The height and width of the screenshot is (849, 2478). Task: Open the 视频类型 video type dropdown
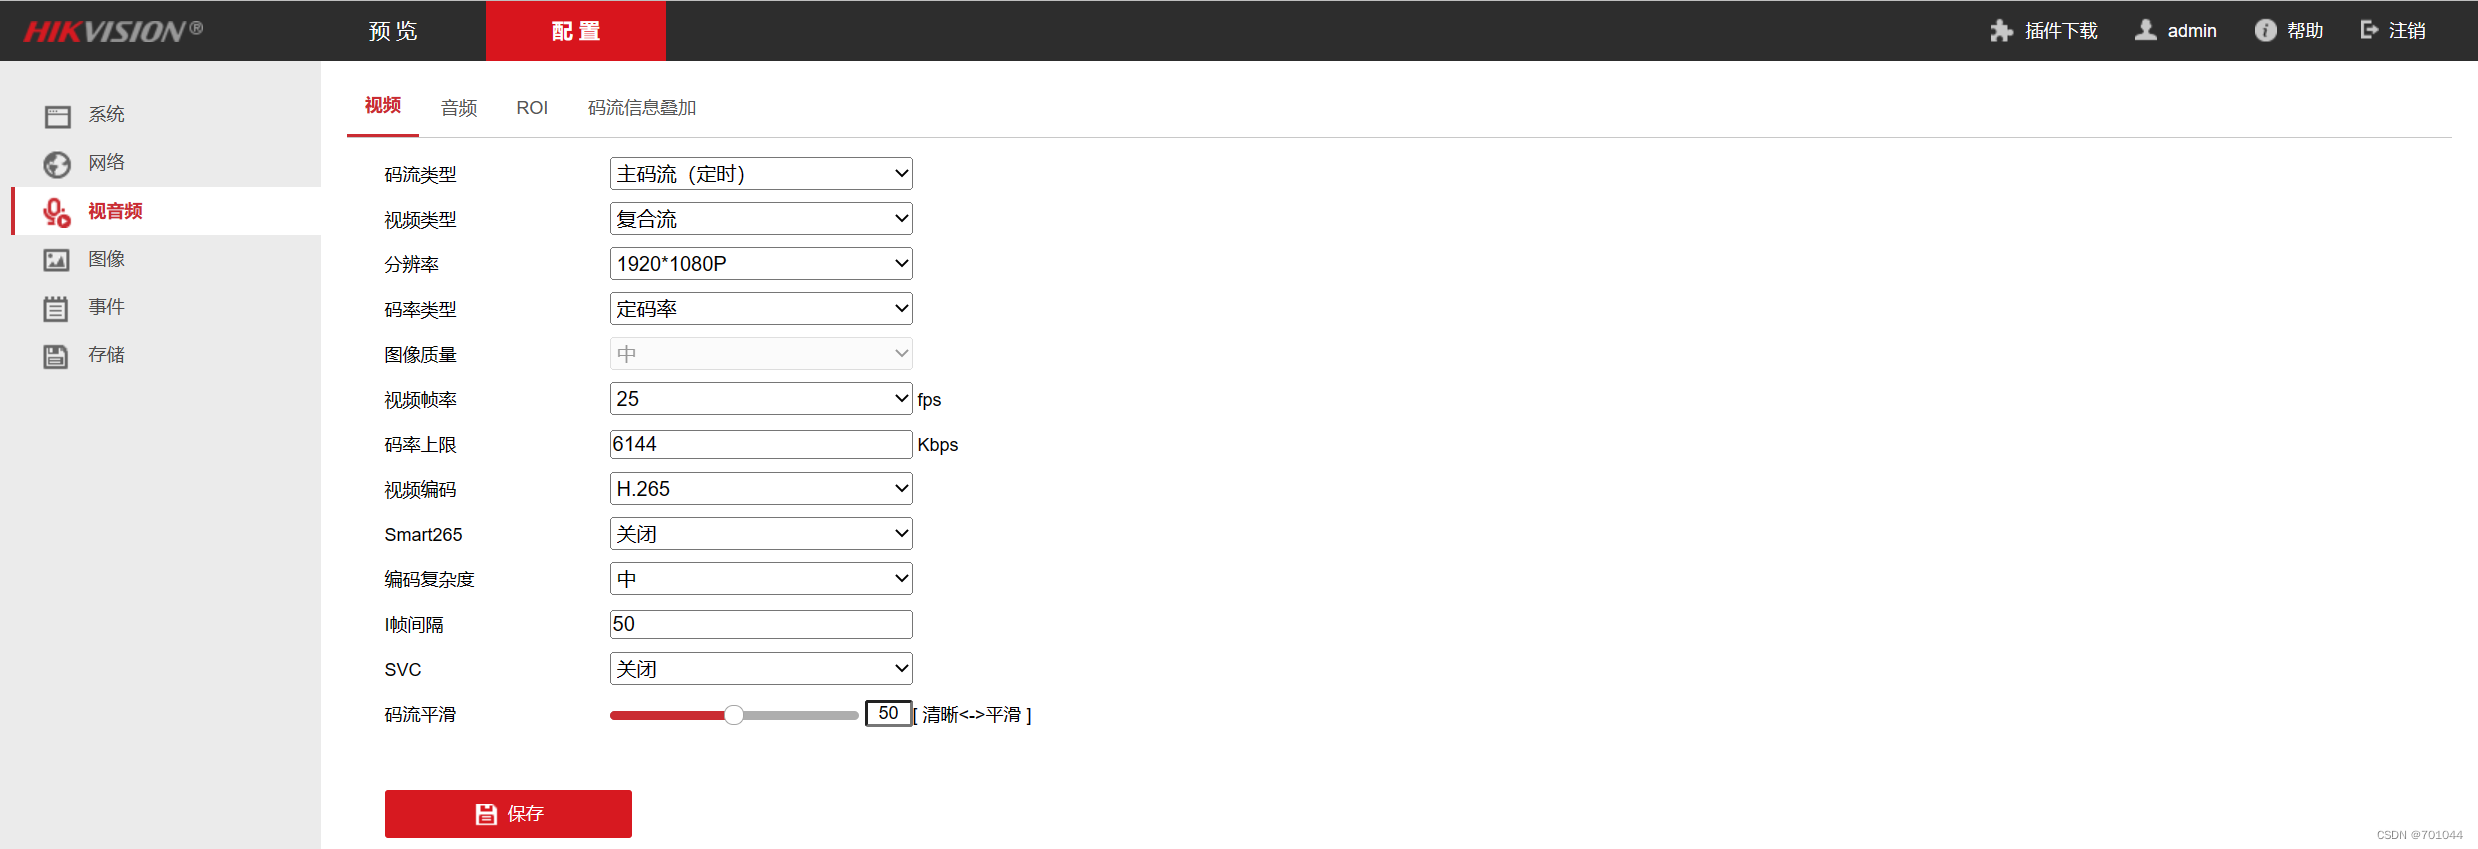(761, 219)
